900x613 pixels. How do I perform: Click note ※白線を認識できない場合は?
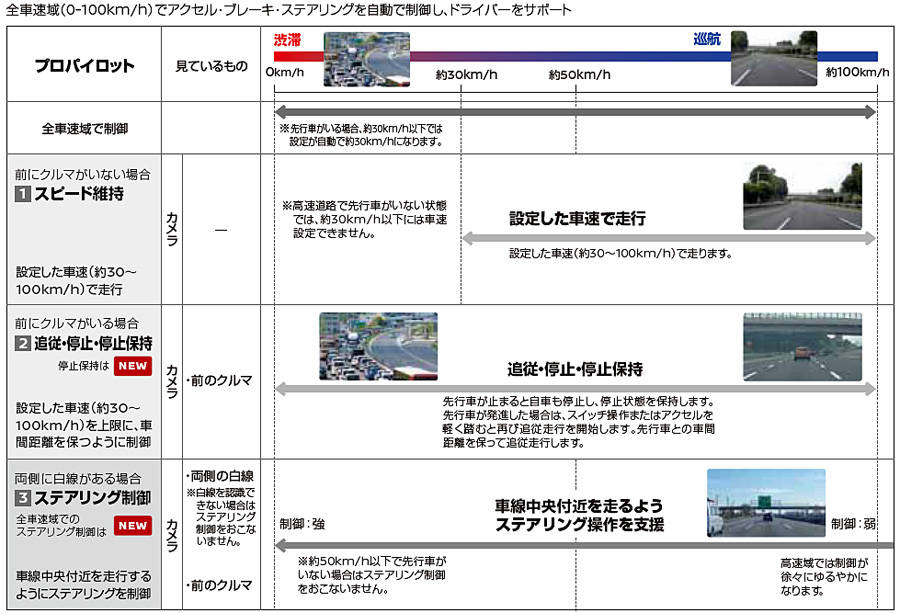pyautogui.click(x=221, y=517)
